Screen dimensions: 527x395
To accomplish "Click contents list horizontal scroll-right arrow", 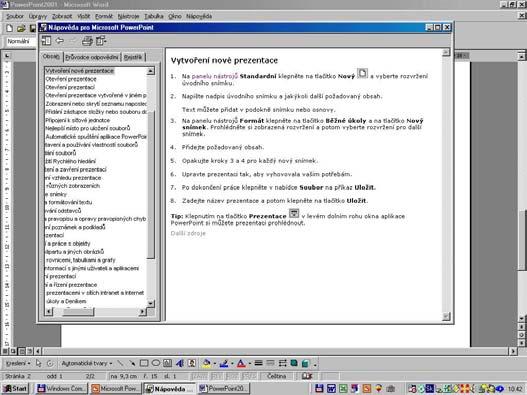I will [x=143, y=312].
